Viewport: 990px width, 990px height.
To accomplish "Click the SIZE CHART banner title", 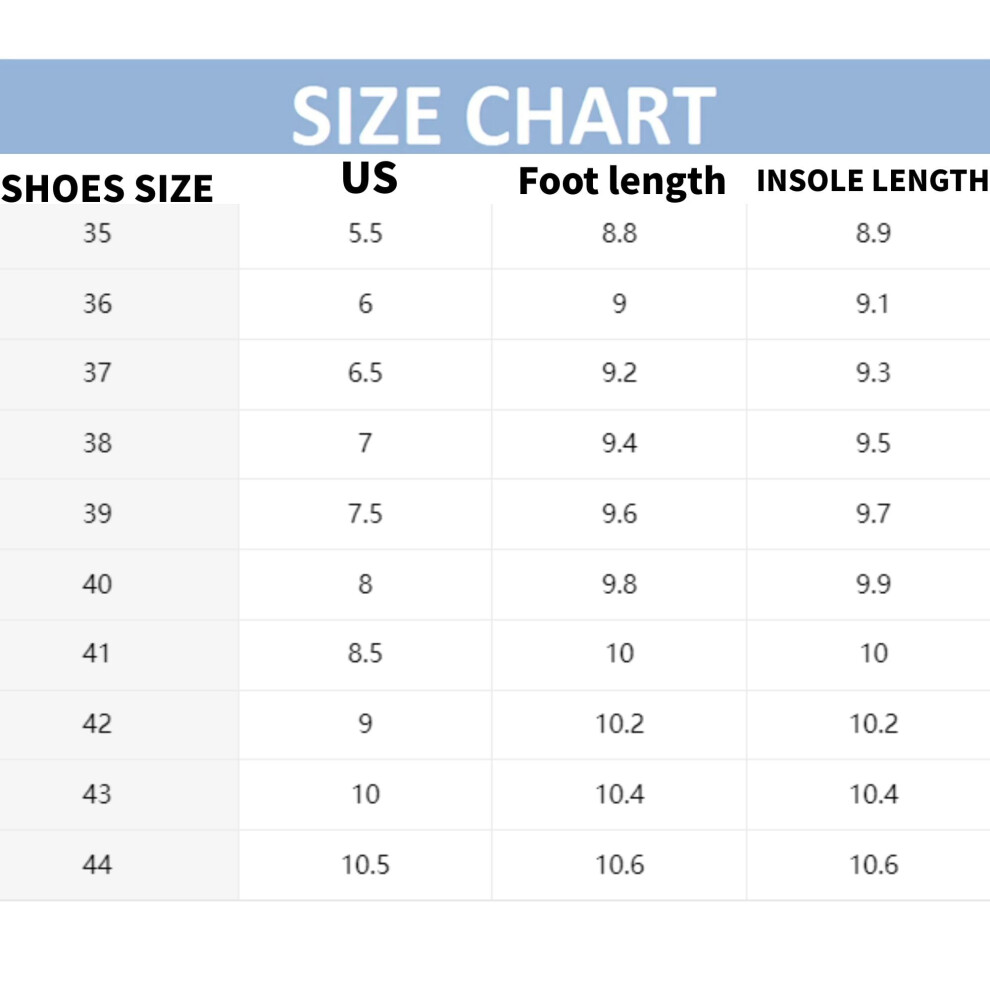I will tap(503, 116).
